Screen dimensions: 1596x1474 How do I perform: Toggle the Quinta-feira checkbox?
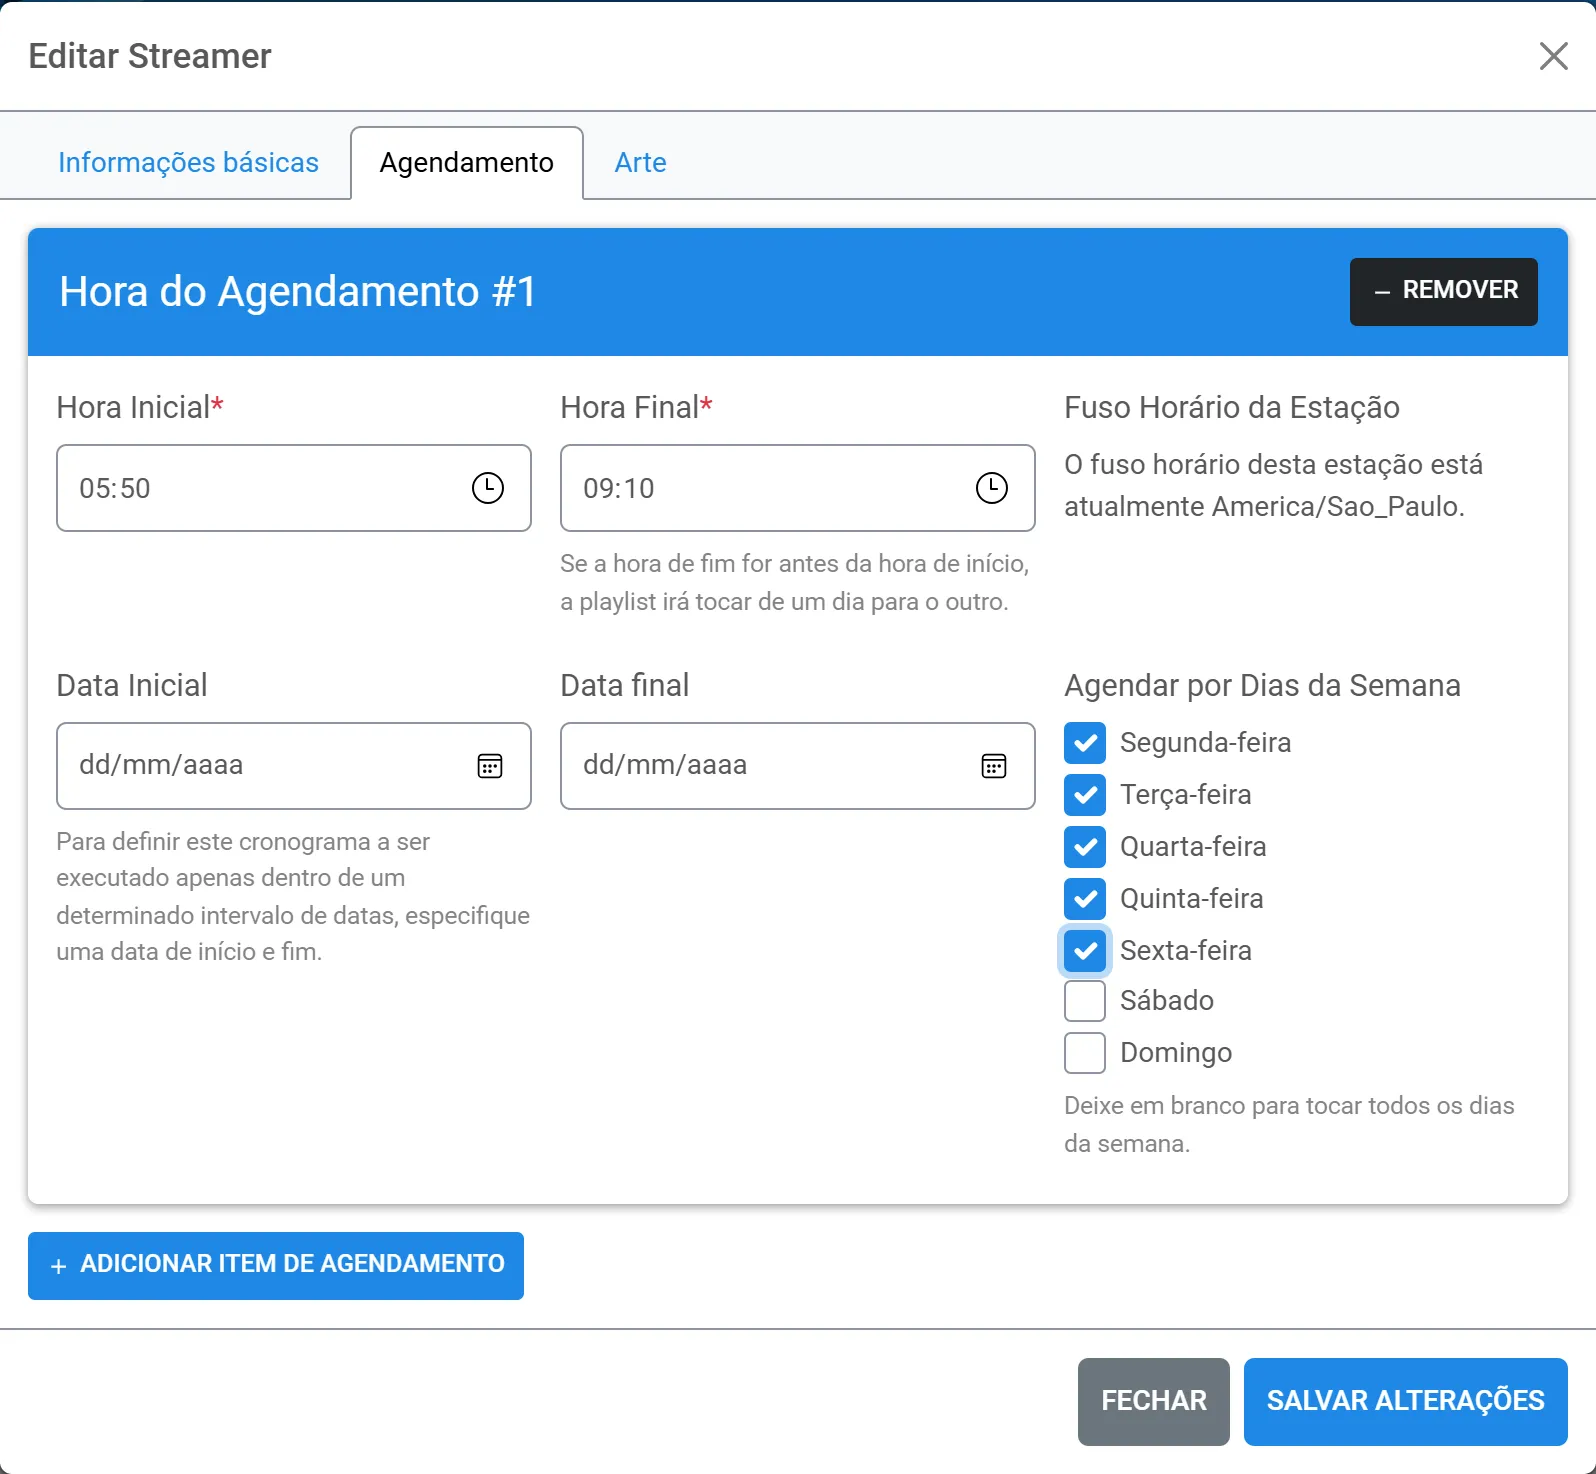click(1085, 899)
